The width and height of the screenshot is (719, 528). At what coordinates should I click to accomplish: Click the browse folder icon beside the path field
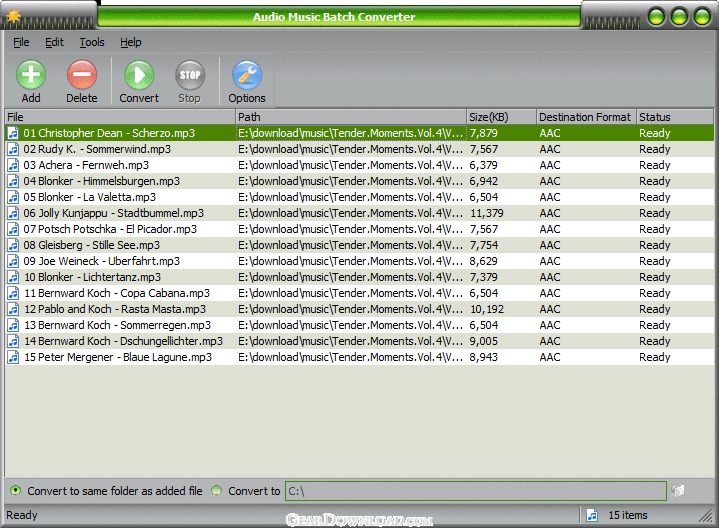tap(678, 490)
